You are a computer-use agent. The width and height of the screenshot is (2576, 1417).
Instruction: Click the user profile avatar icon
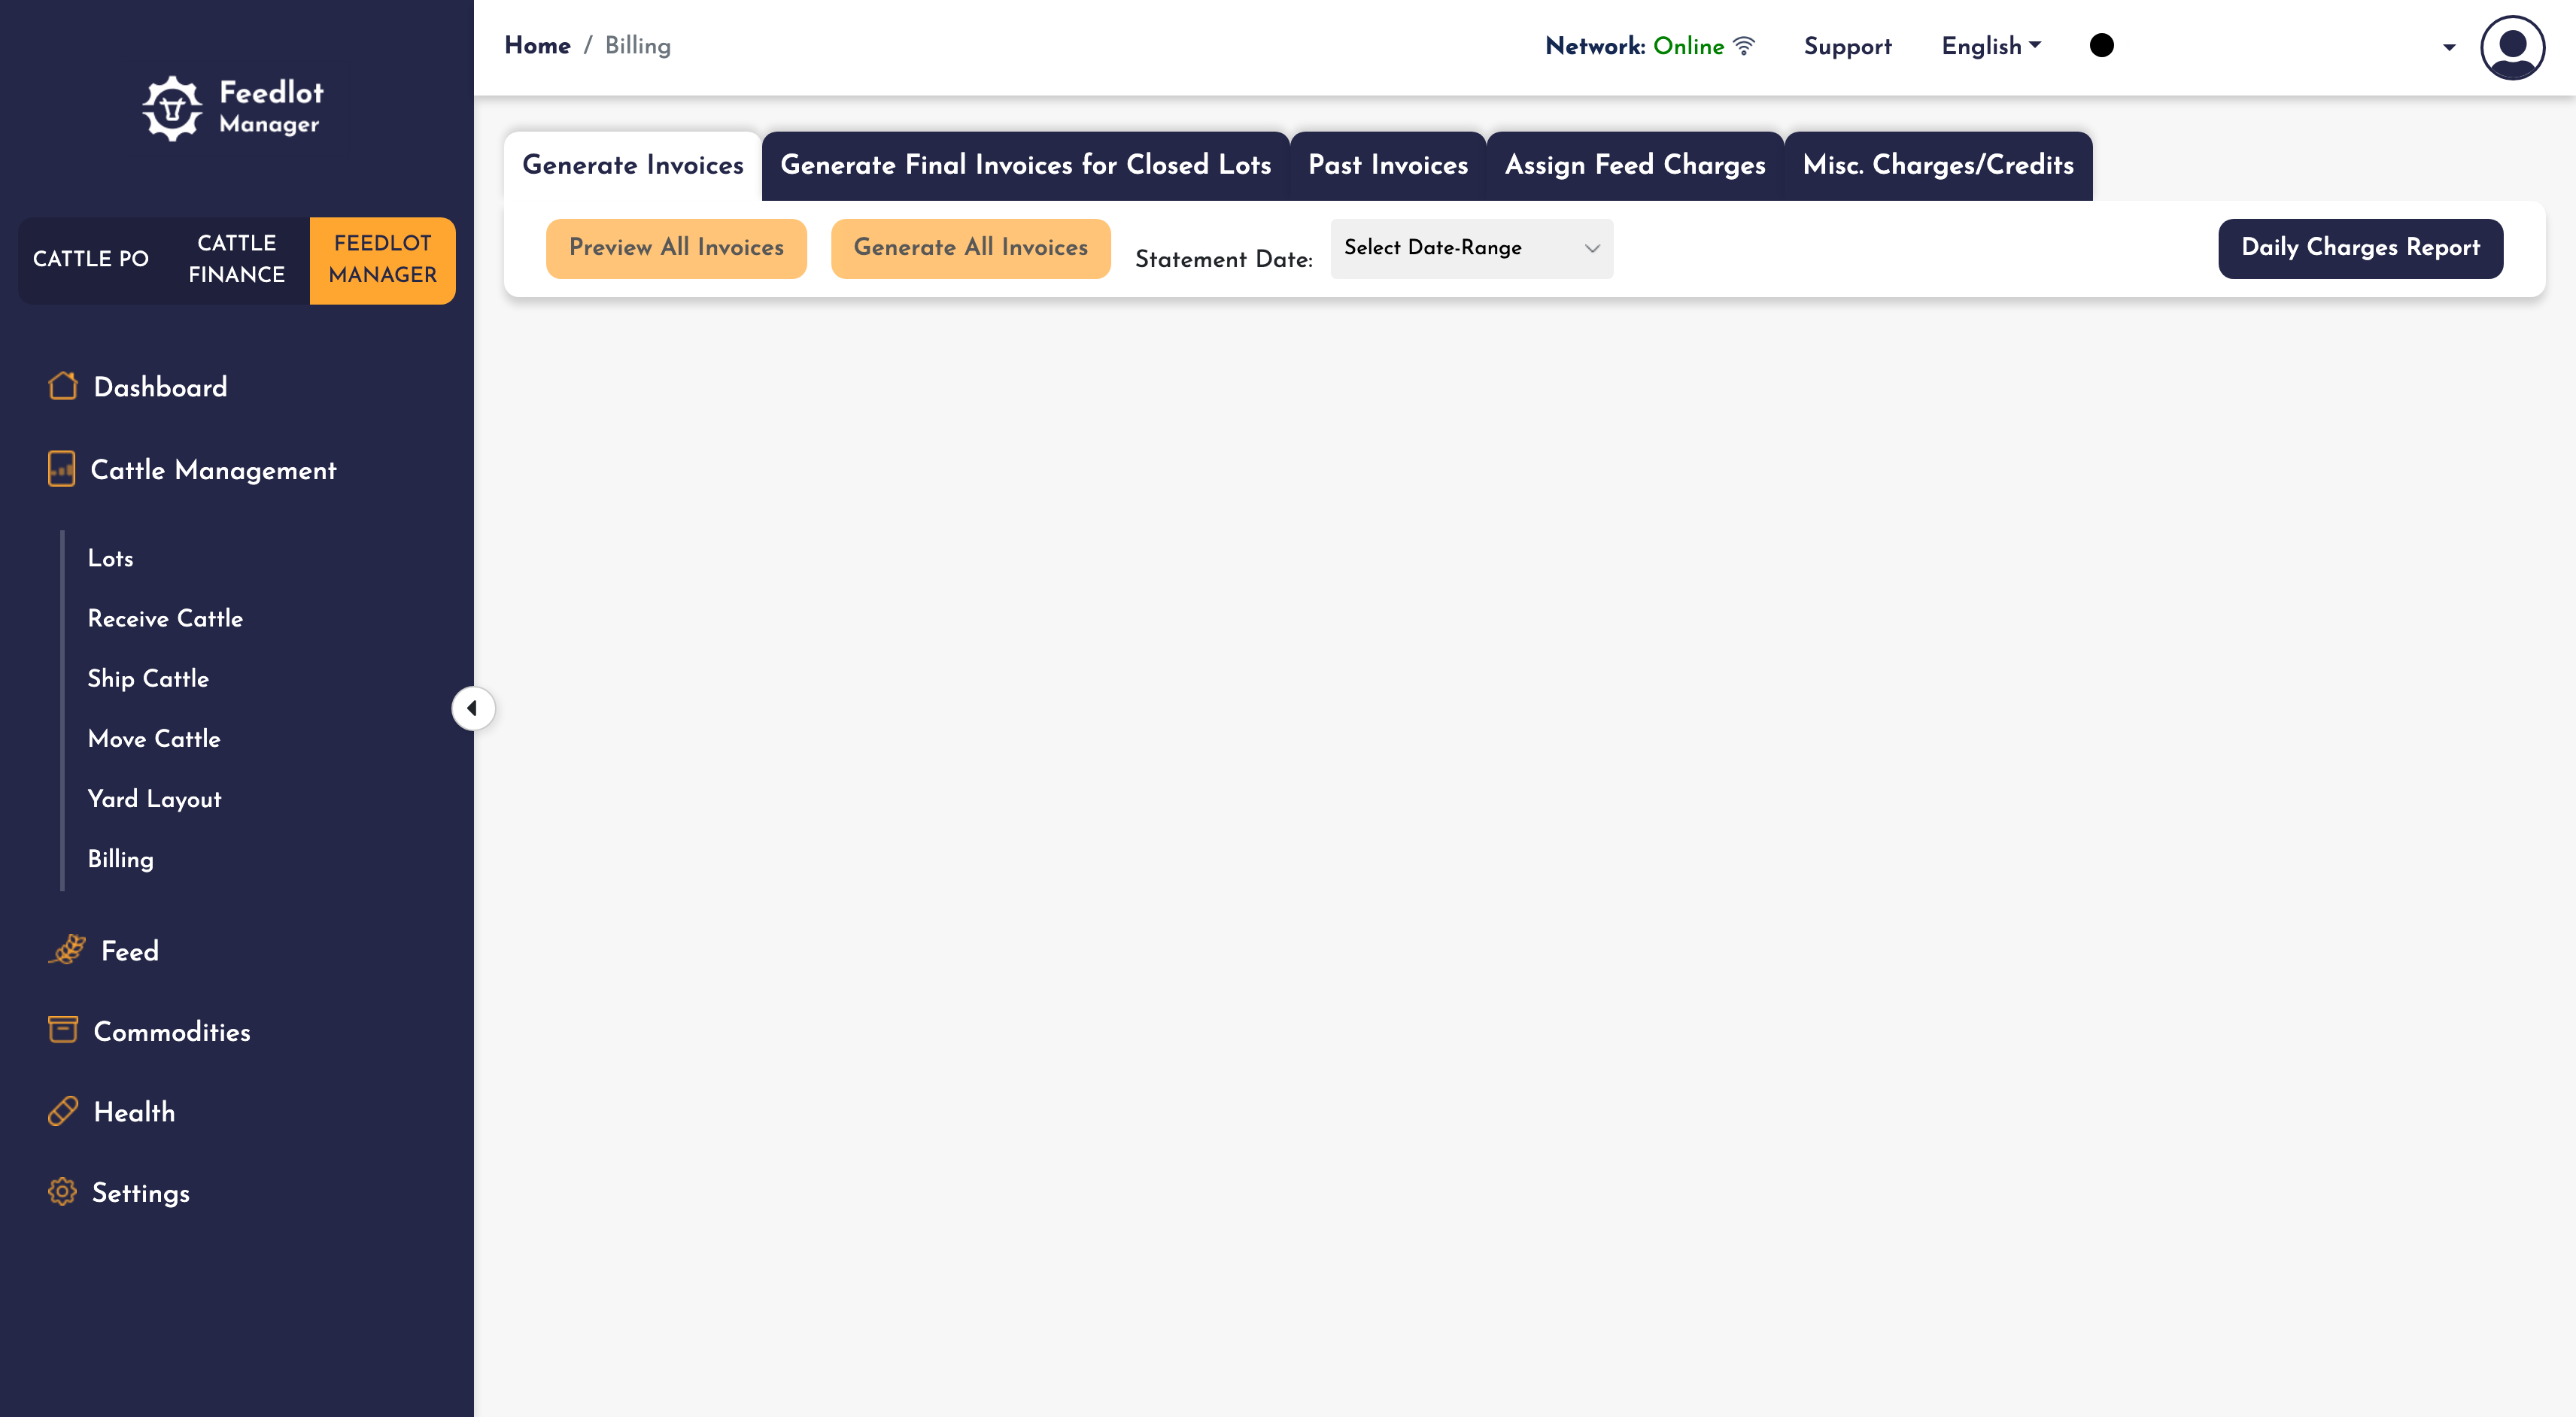point(2511,47)
